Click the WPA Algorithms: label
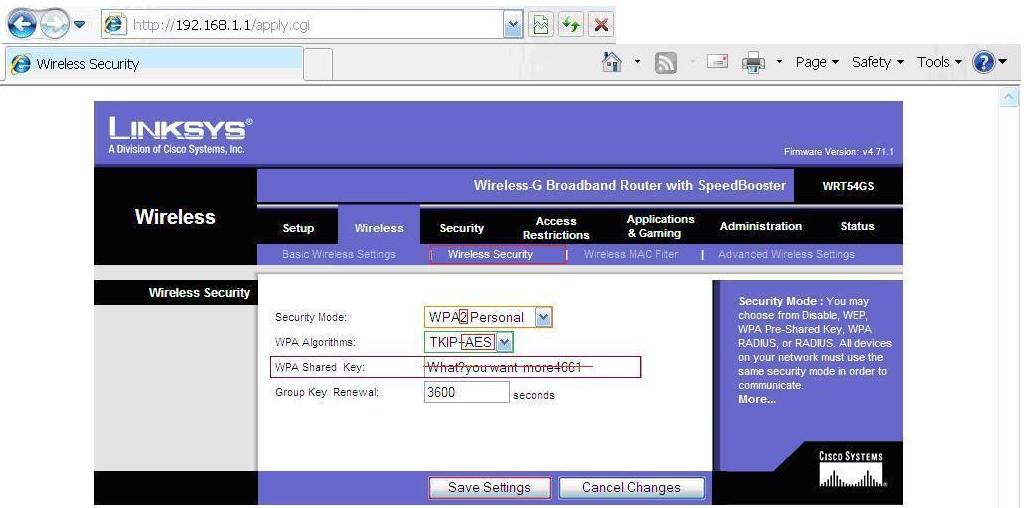The image size is (1024, 508). [x=315, y=342]
